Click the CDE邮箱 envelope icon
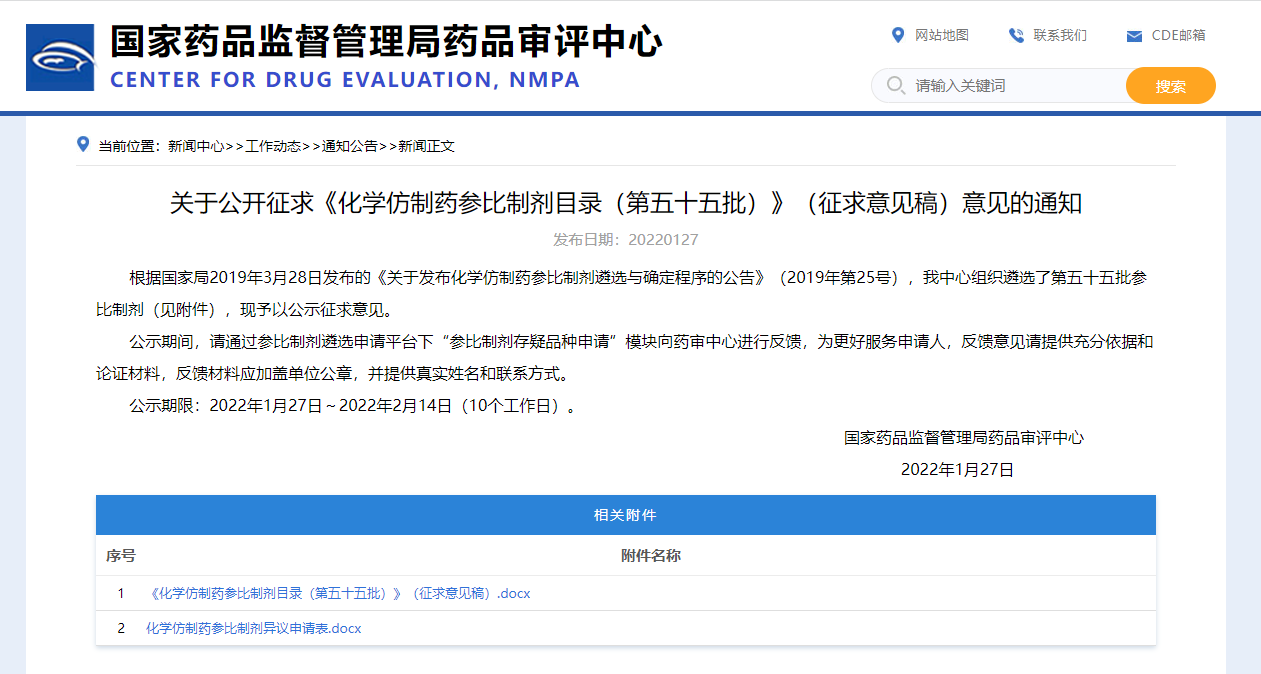 coord(1134,36)
